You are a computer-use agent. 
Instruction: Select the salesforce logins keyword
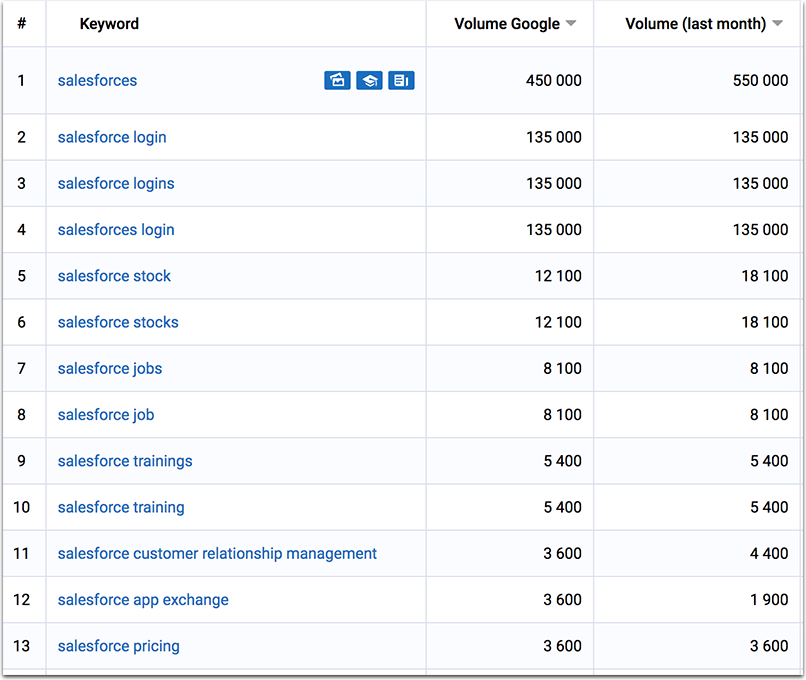(116, 183)
